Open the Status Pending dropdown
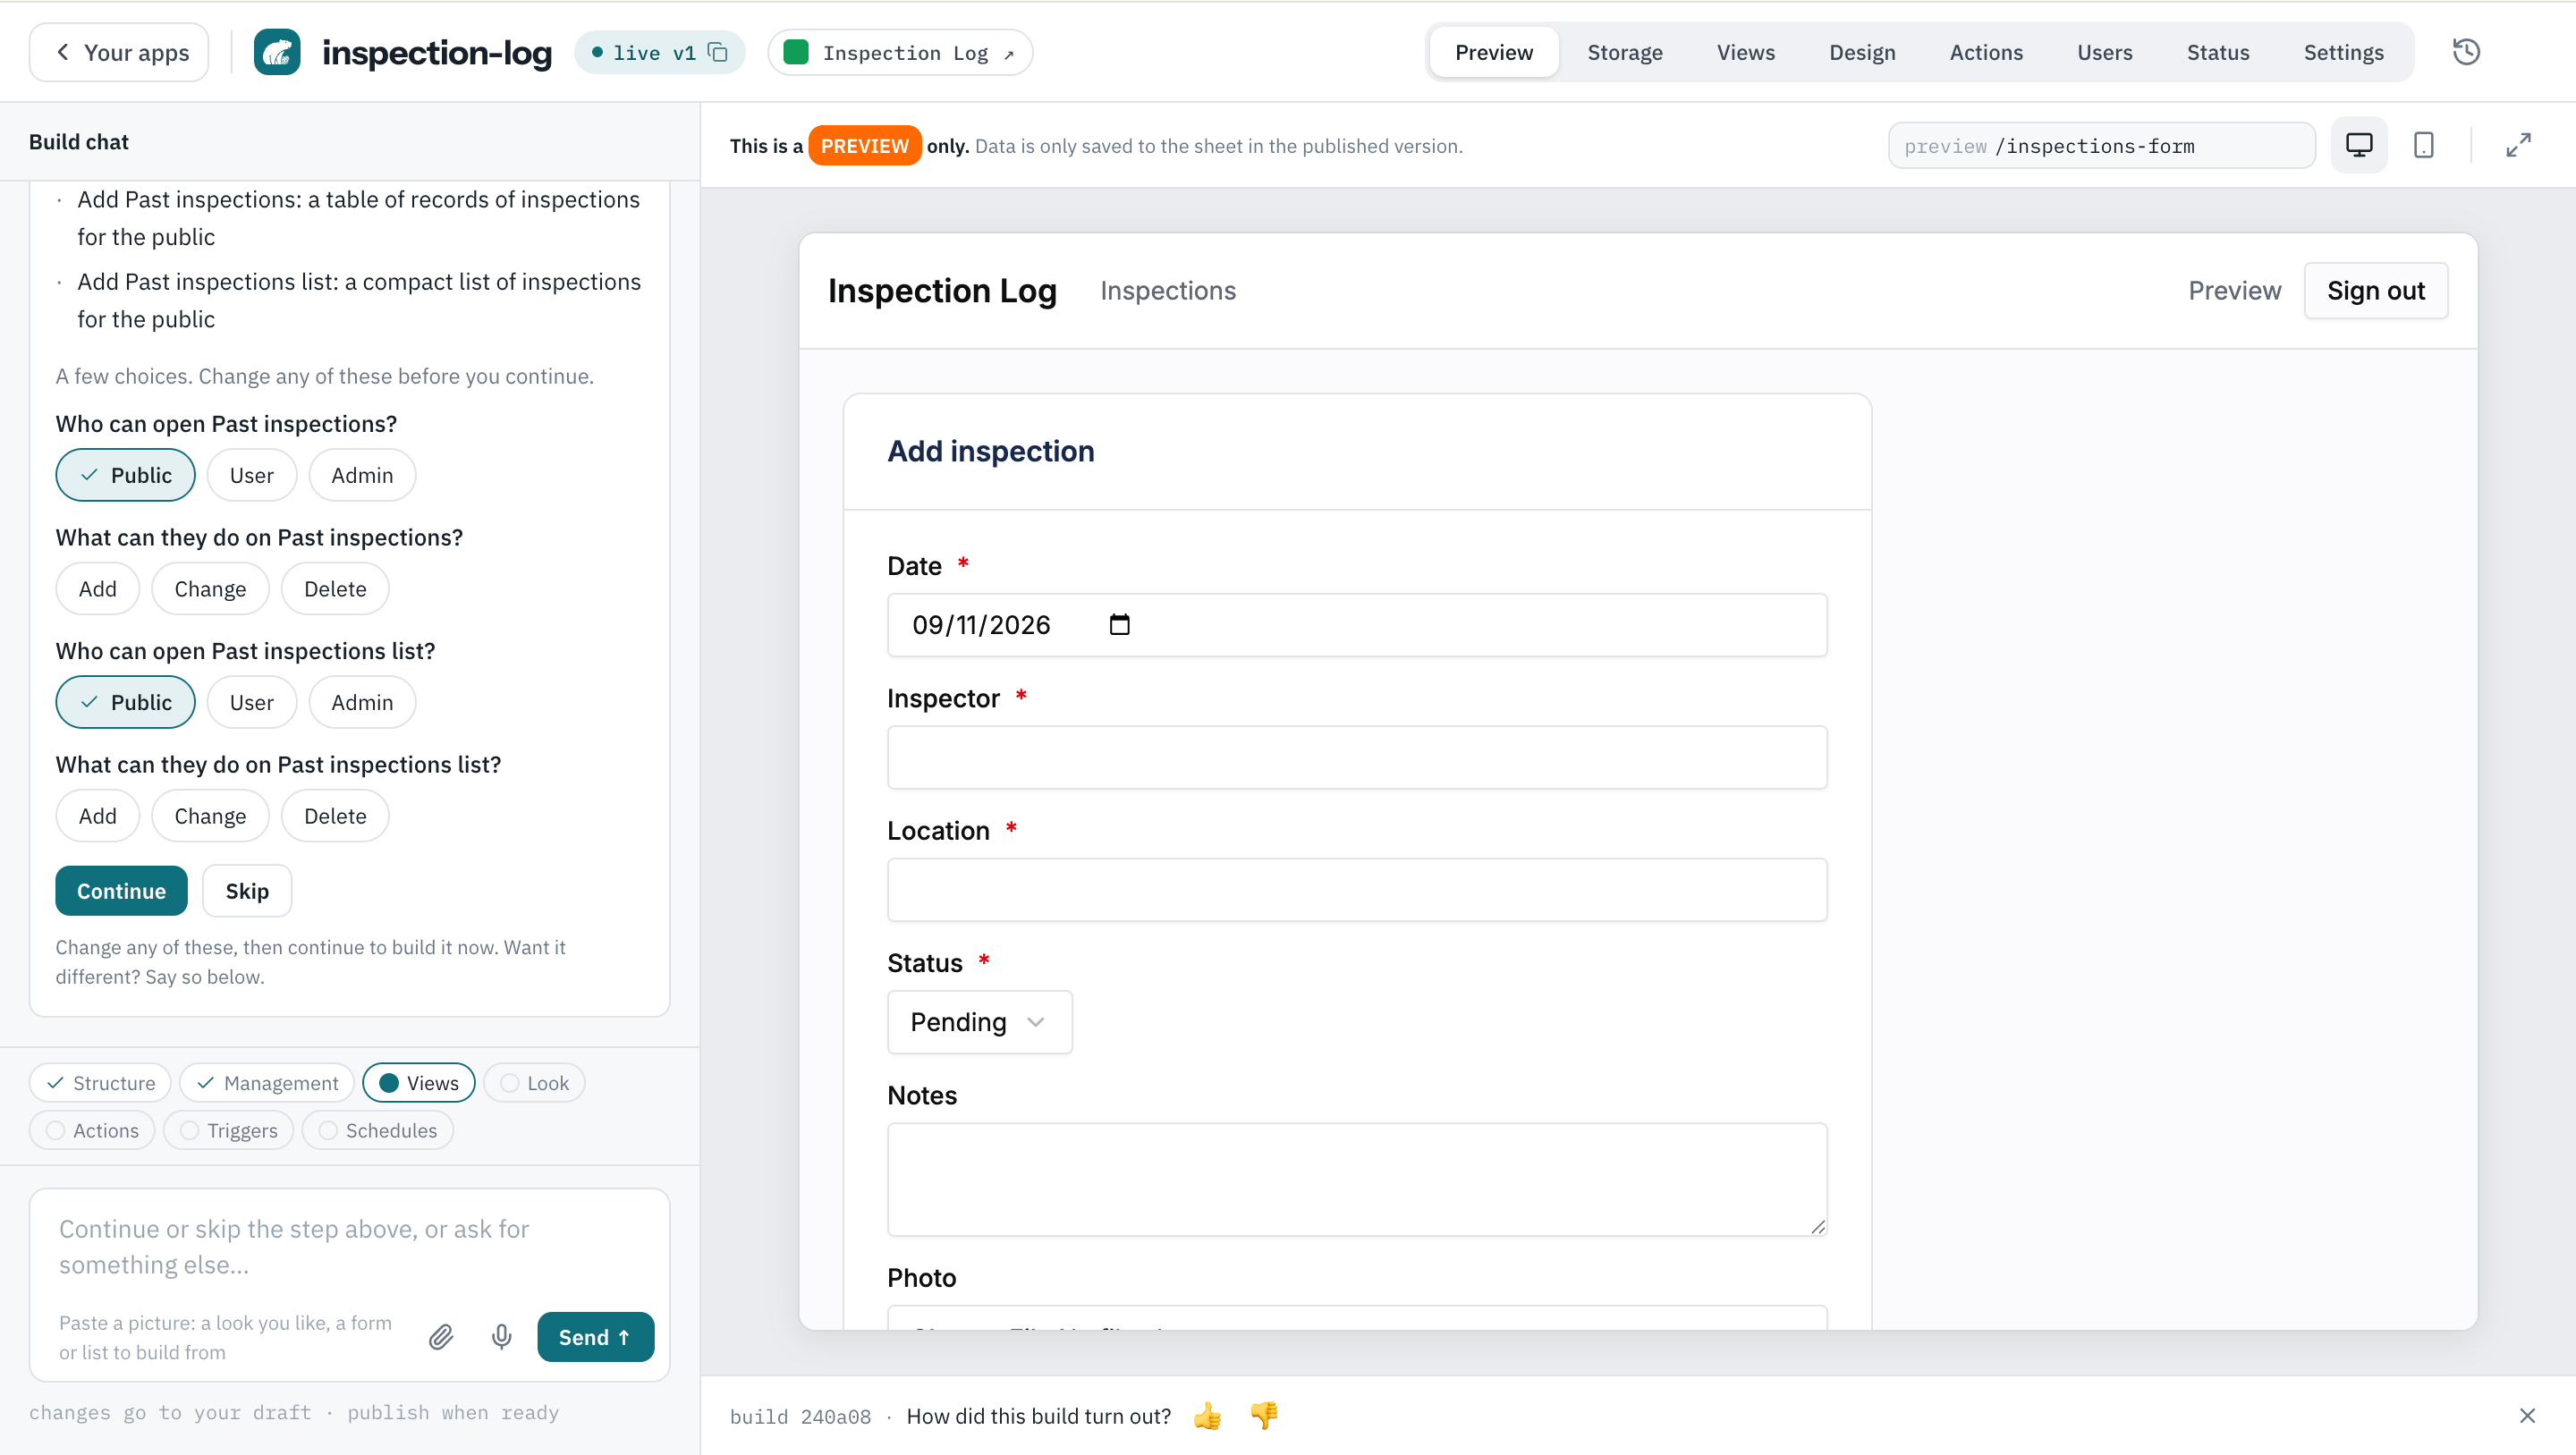 (x=979, y=1022)
